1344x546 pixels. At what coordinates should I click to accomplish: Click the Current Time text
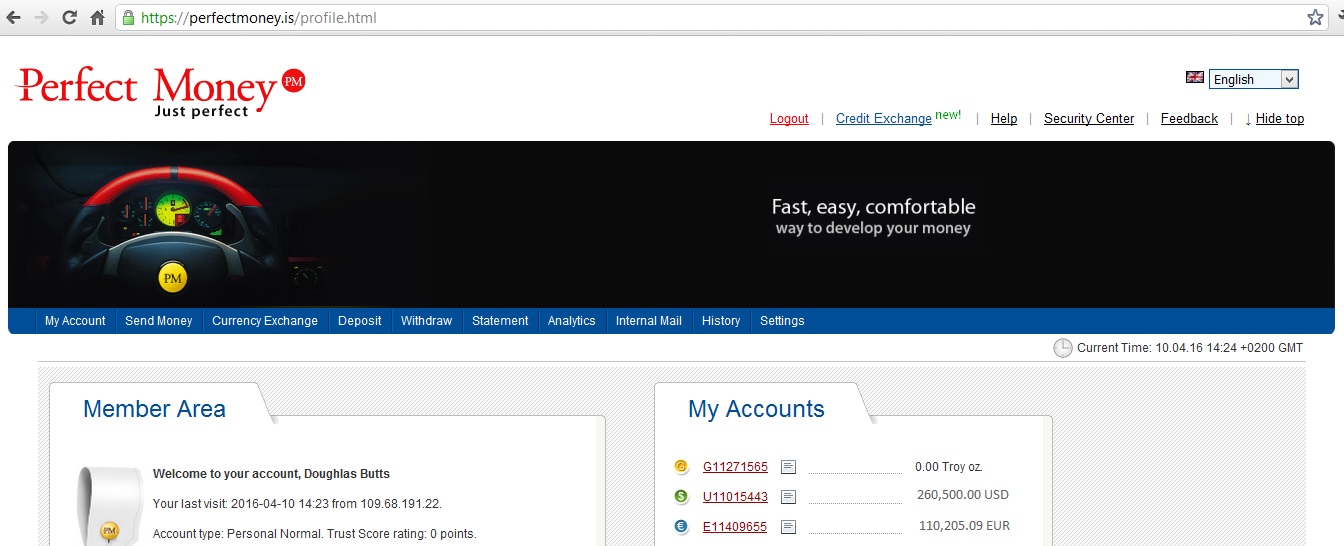pos(1190,348)
